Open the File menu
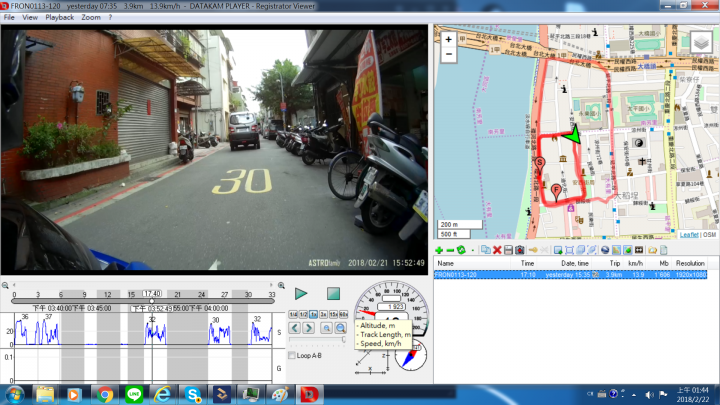This screenshot has height=405, width=720. pyautogui.click(x=9, y=17)
